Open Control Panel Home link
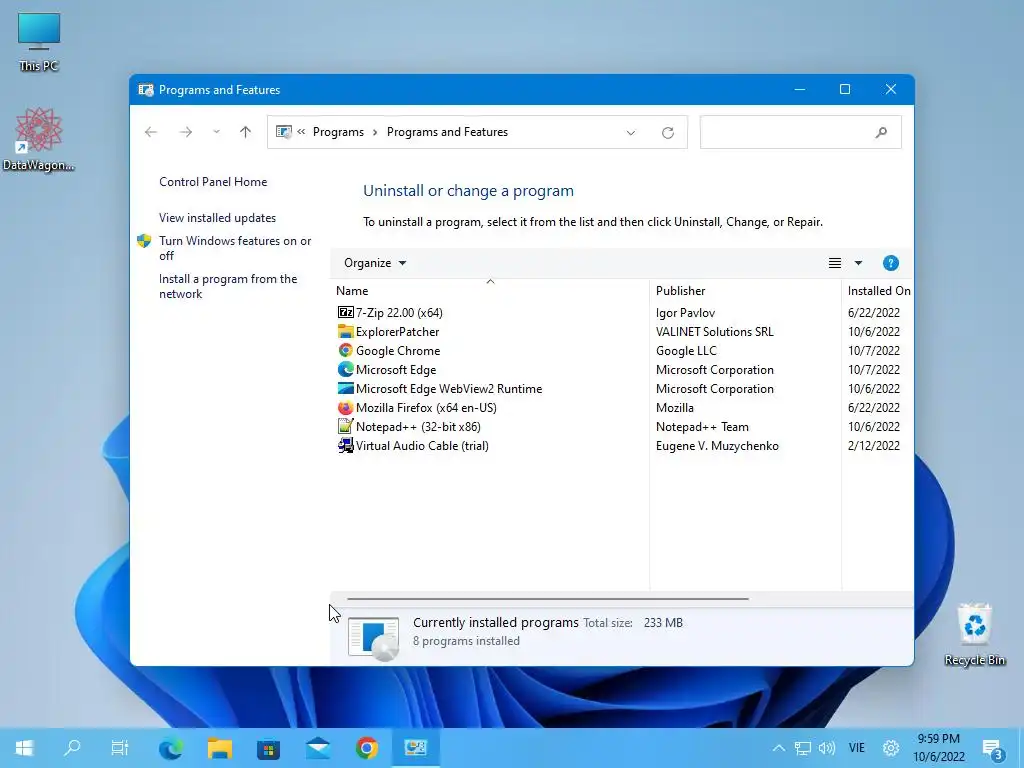This screenshot has width=1024, height=768. point(213,182)
